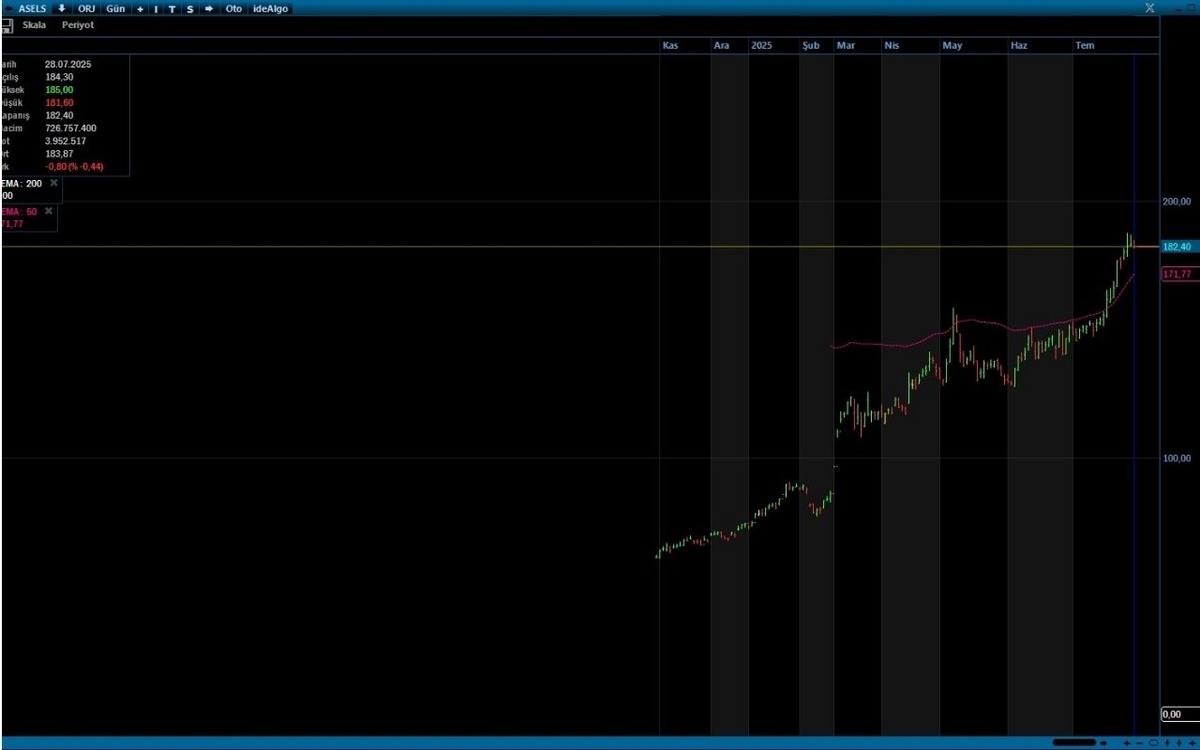
Task: Click the right arrow icon in top toolbar
Action: coord(209,8)
